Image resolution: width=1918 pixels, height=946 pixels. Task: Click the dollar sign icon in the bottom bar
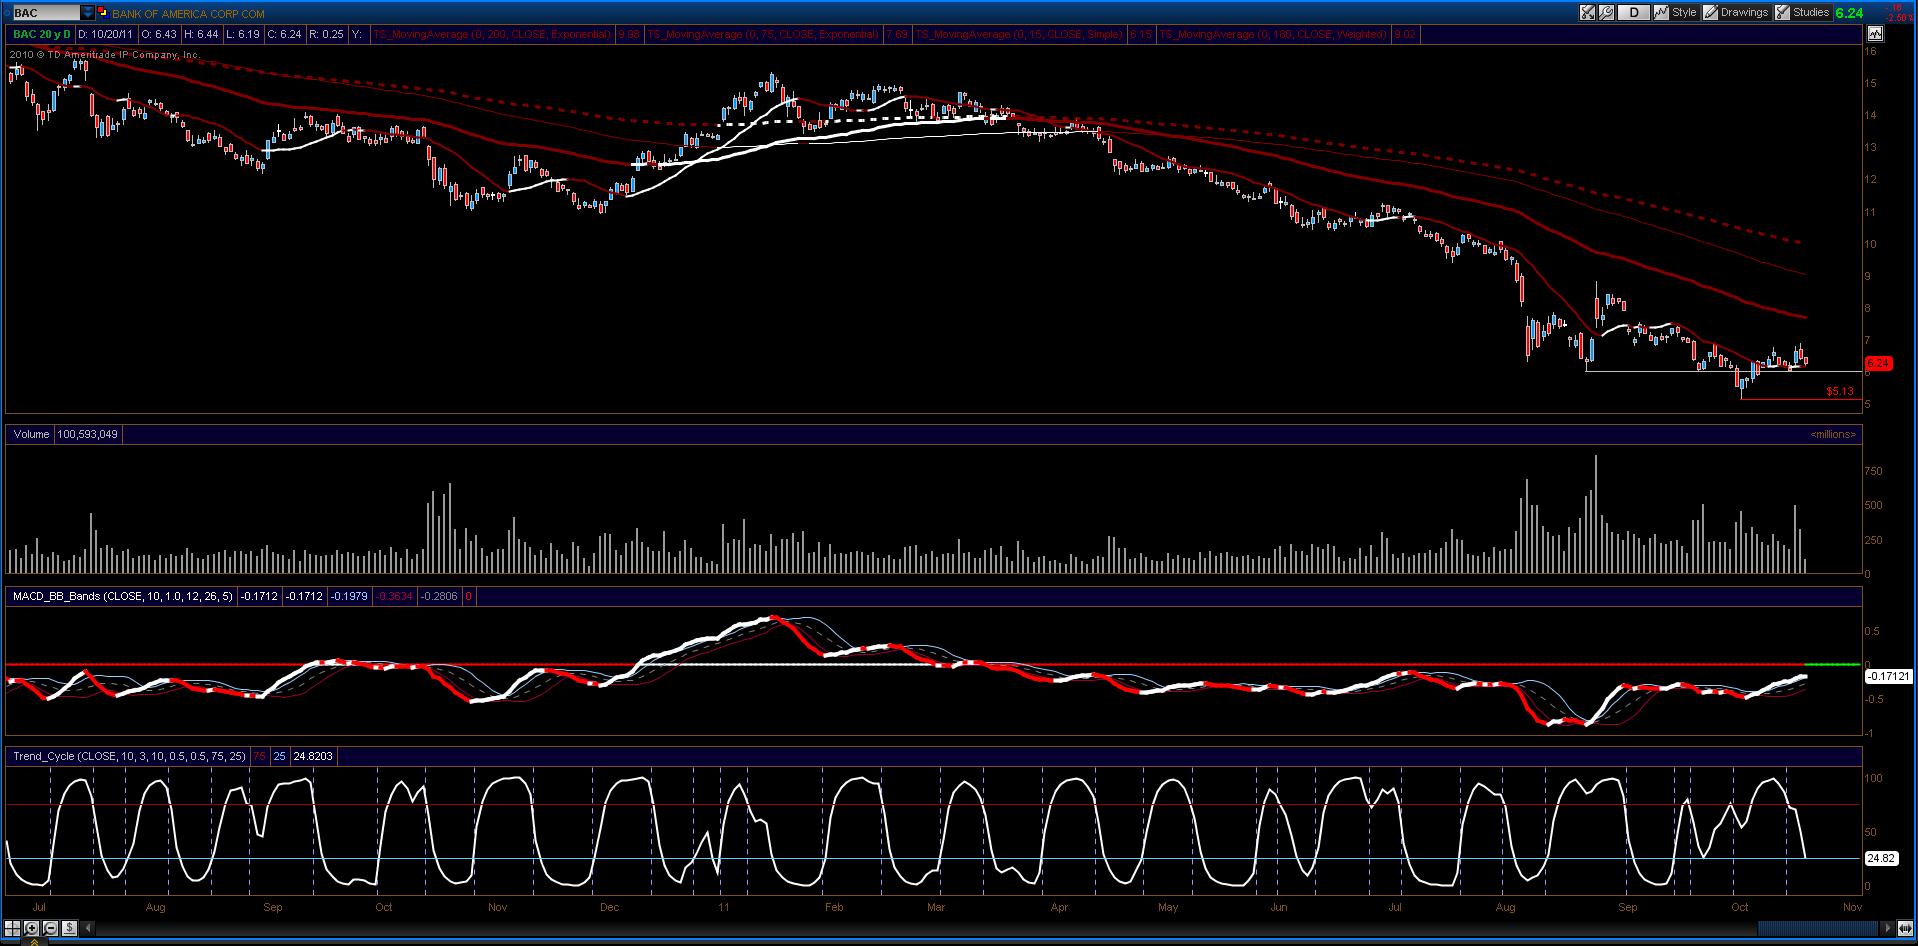70,929
